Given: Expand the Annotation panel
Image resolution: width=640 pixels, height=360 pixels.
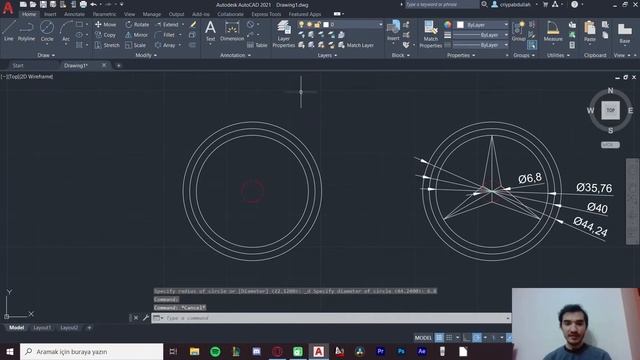Looking at the screenshot, I should pyautogui.click(x=236, y=55).
